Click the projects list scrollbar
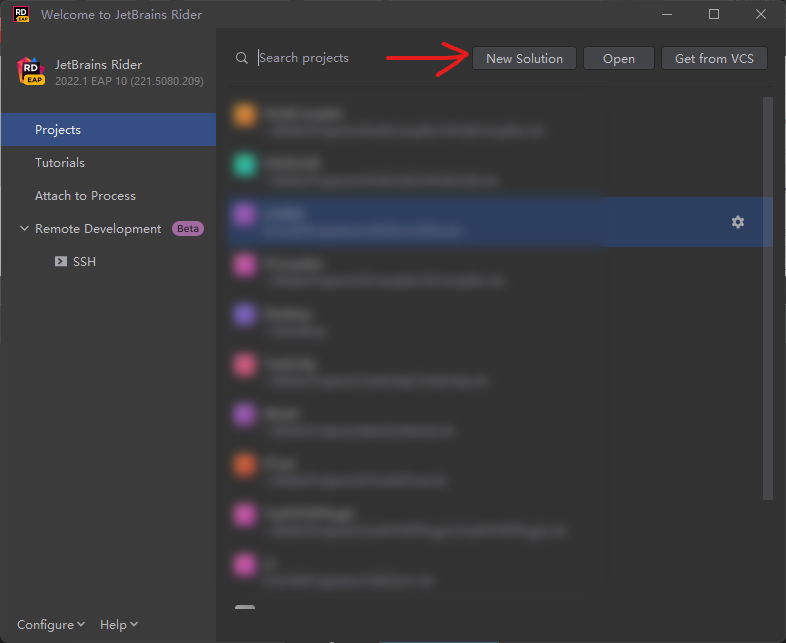This screenshot has width=786, height=643. point(767,298)
